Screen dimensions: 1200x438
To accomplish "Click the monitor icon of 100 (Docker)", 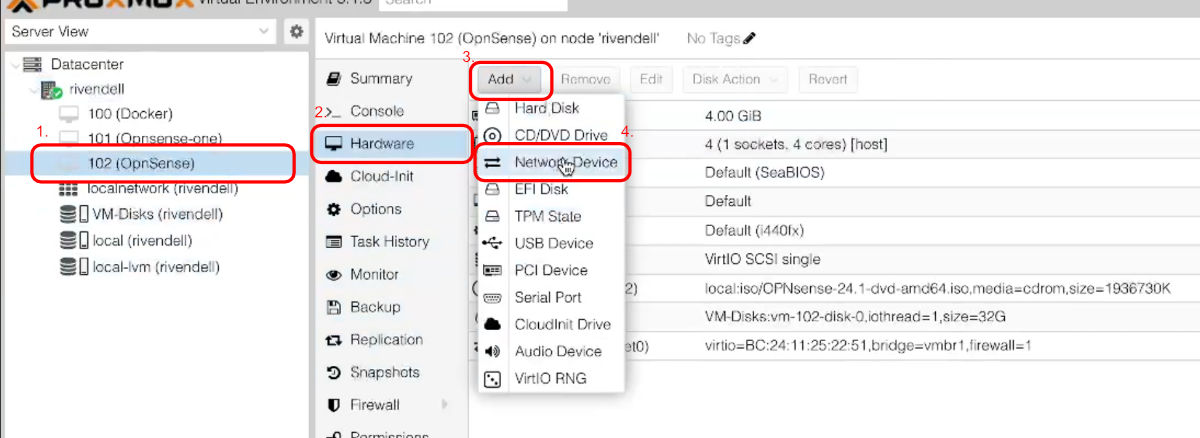I will tap(68, 114).
